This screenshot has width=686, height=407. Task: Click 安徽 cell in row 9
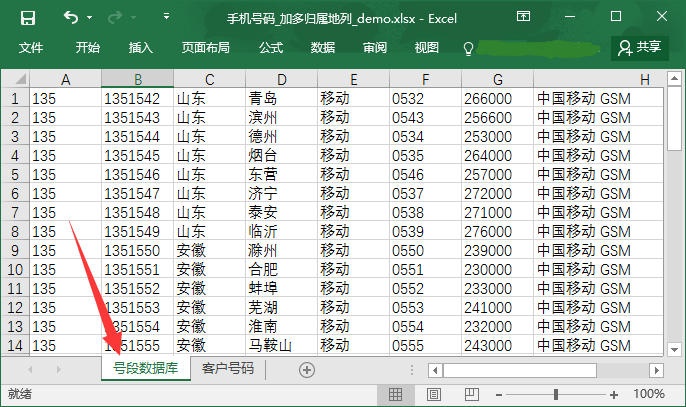(210, 250)
